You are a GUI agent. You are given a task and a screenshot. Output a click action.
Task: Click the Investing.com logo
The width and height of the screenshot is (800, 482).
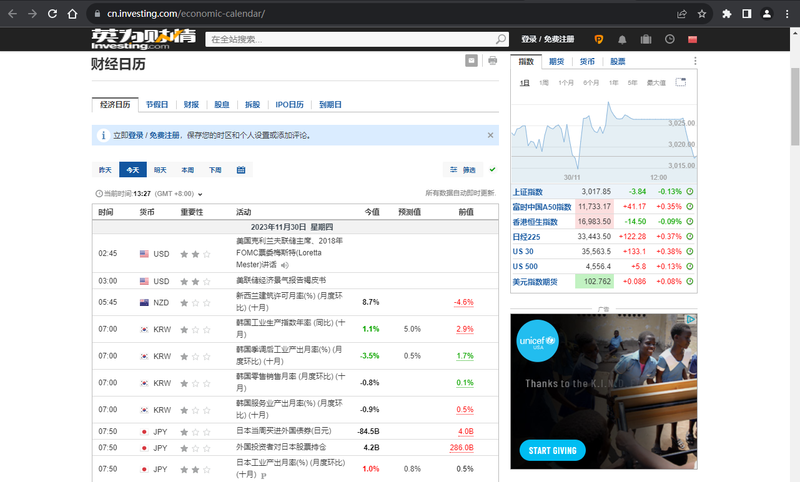[143, 39]
